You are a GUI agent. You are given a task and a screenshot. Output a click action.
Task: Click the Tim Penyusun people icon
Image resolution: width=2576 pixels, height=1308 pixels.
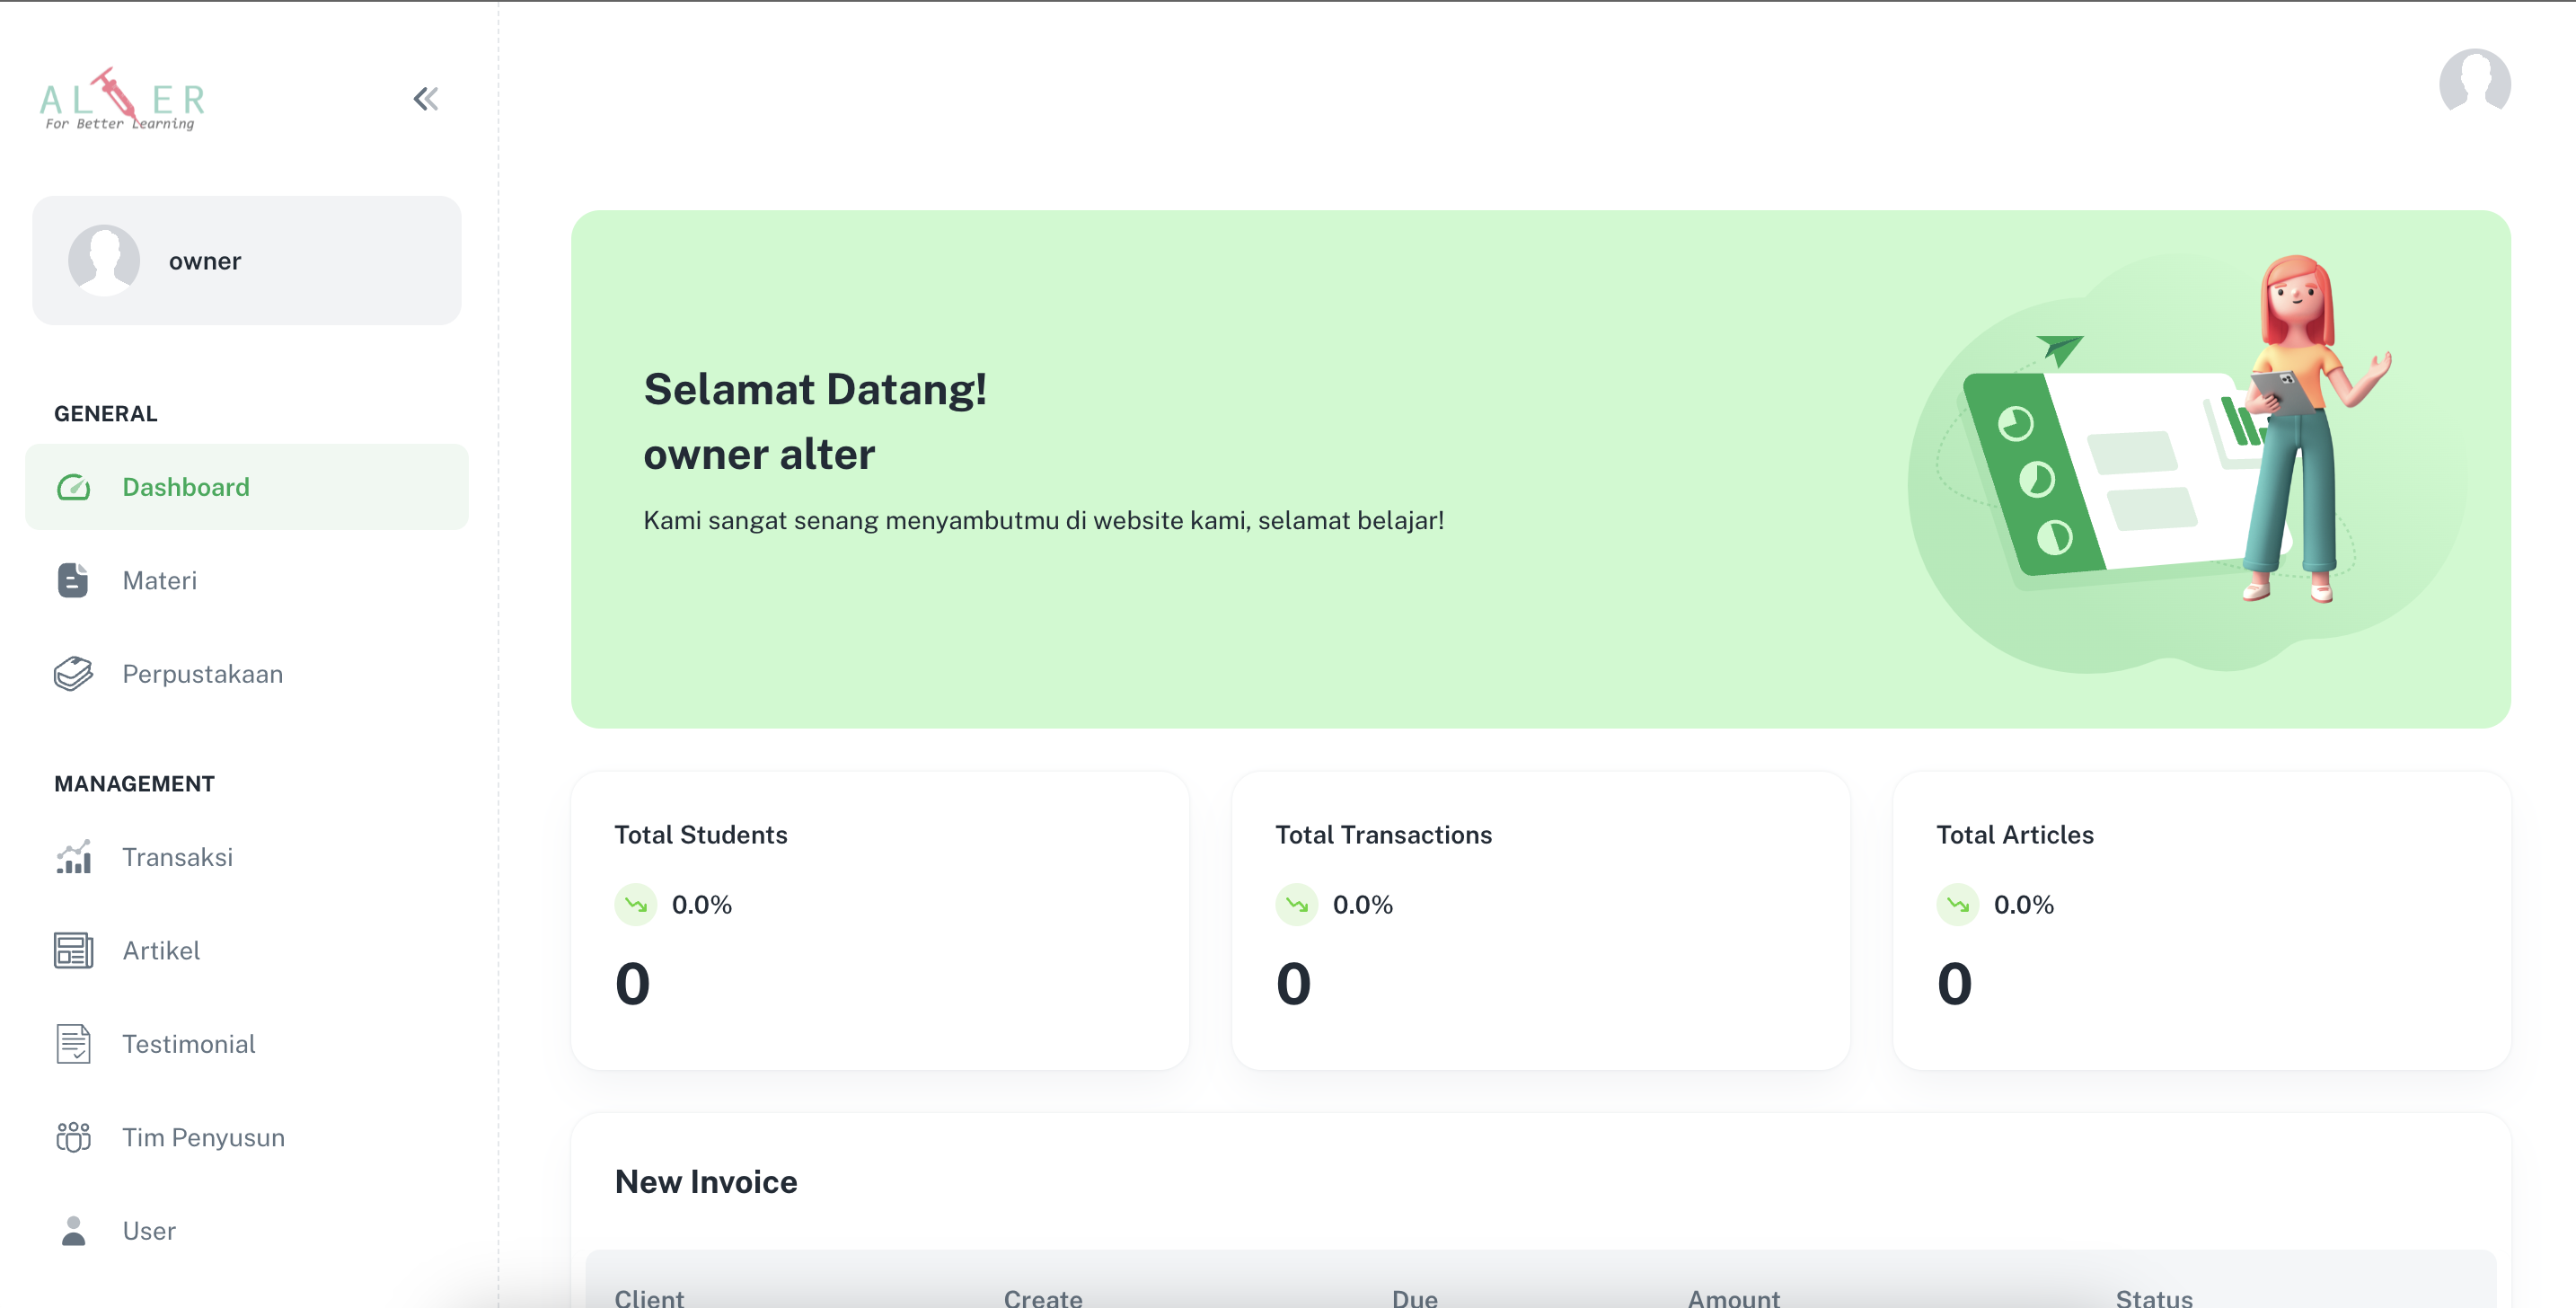pos(73,1137)
